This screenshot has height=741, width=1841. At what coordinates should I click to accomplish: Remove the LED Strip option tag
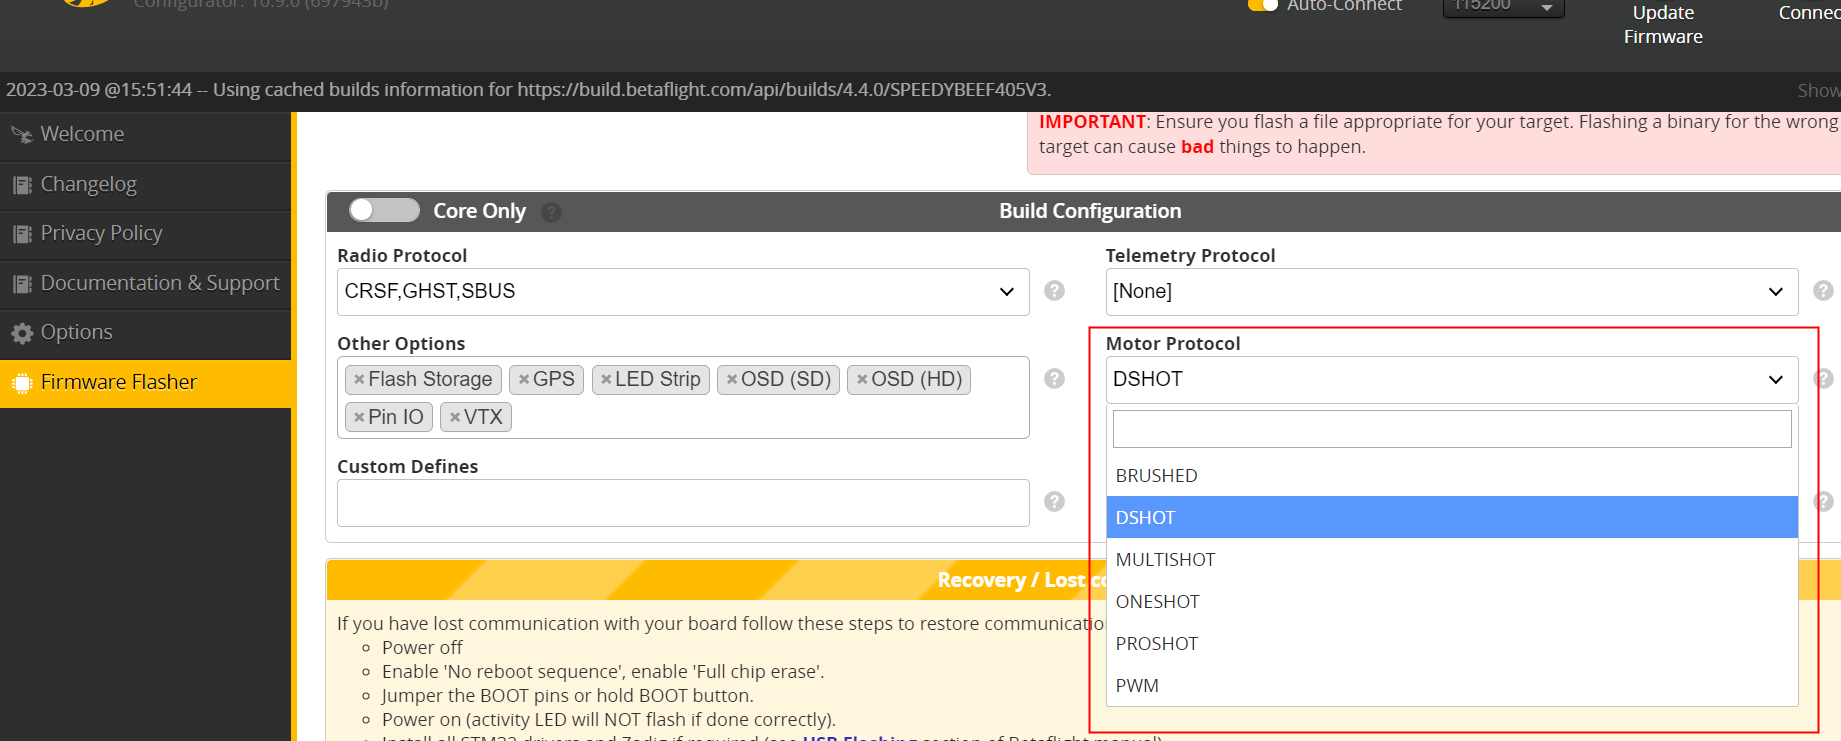(x=606, y=380)
